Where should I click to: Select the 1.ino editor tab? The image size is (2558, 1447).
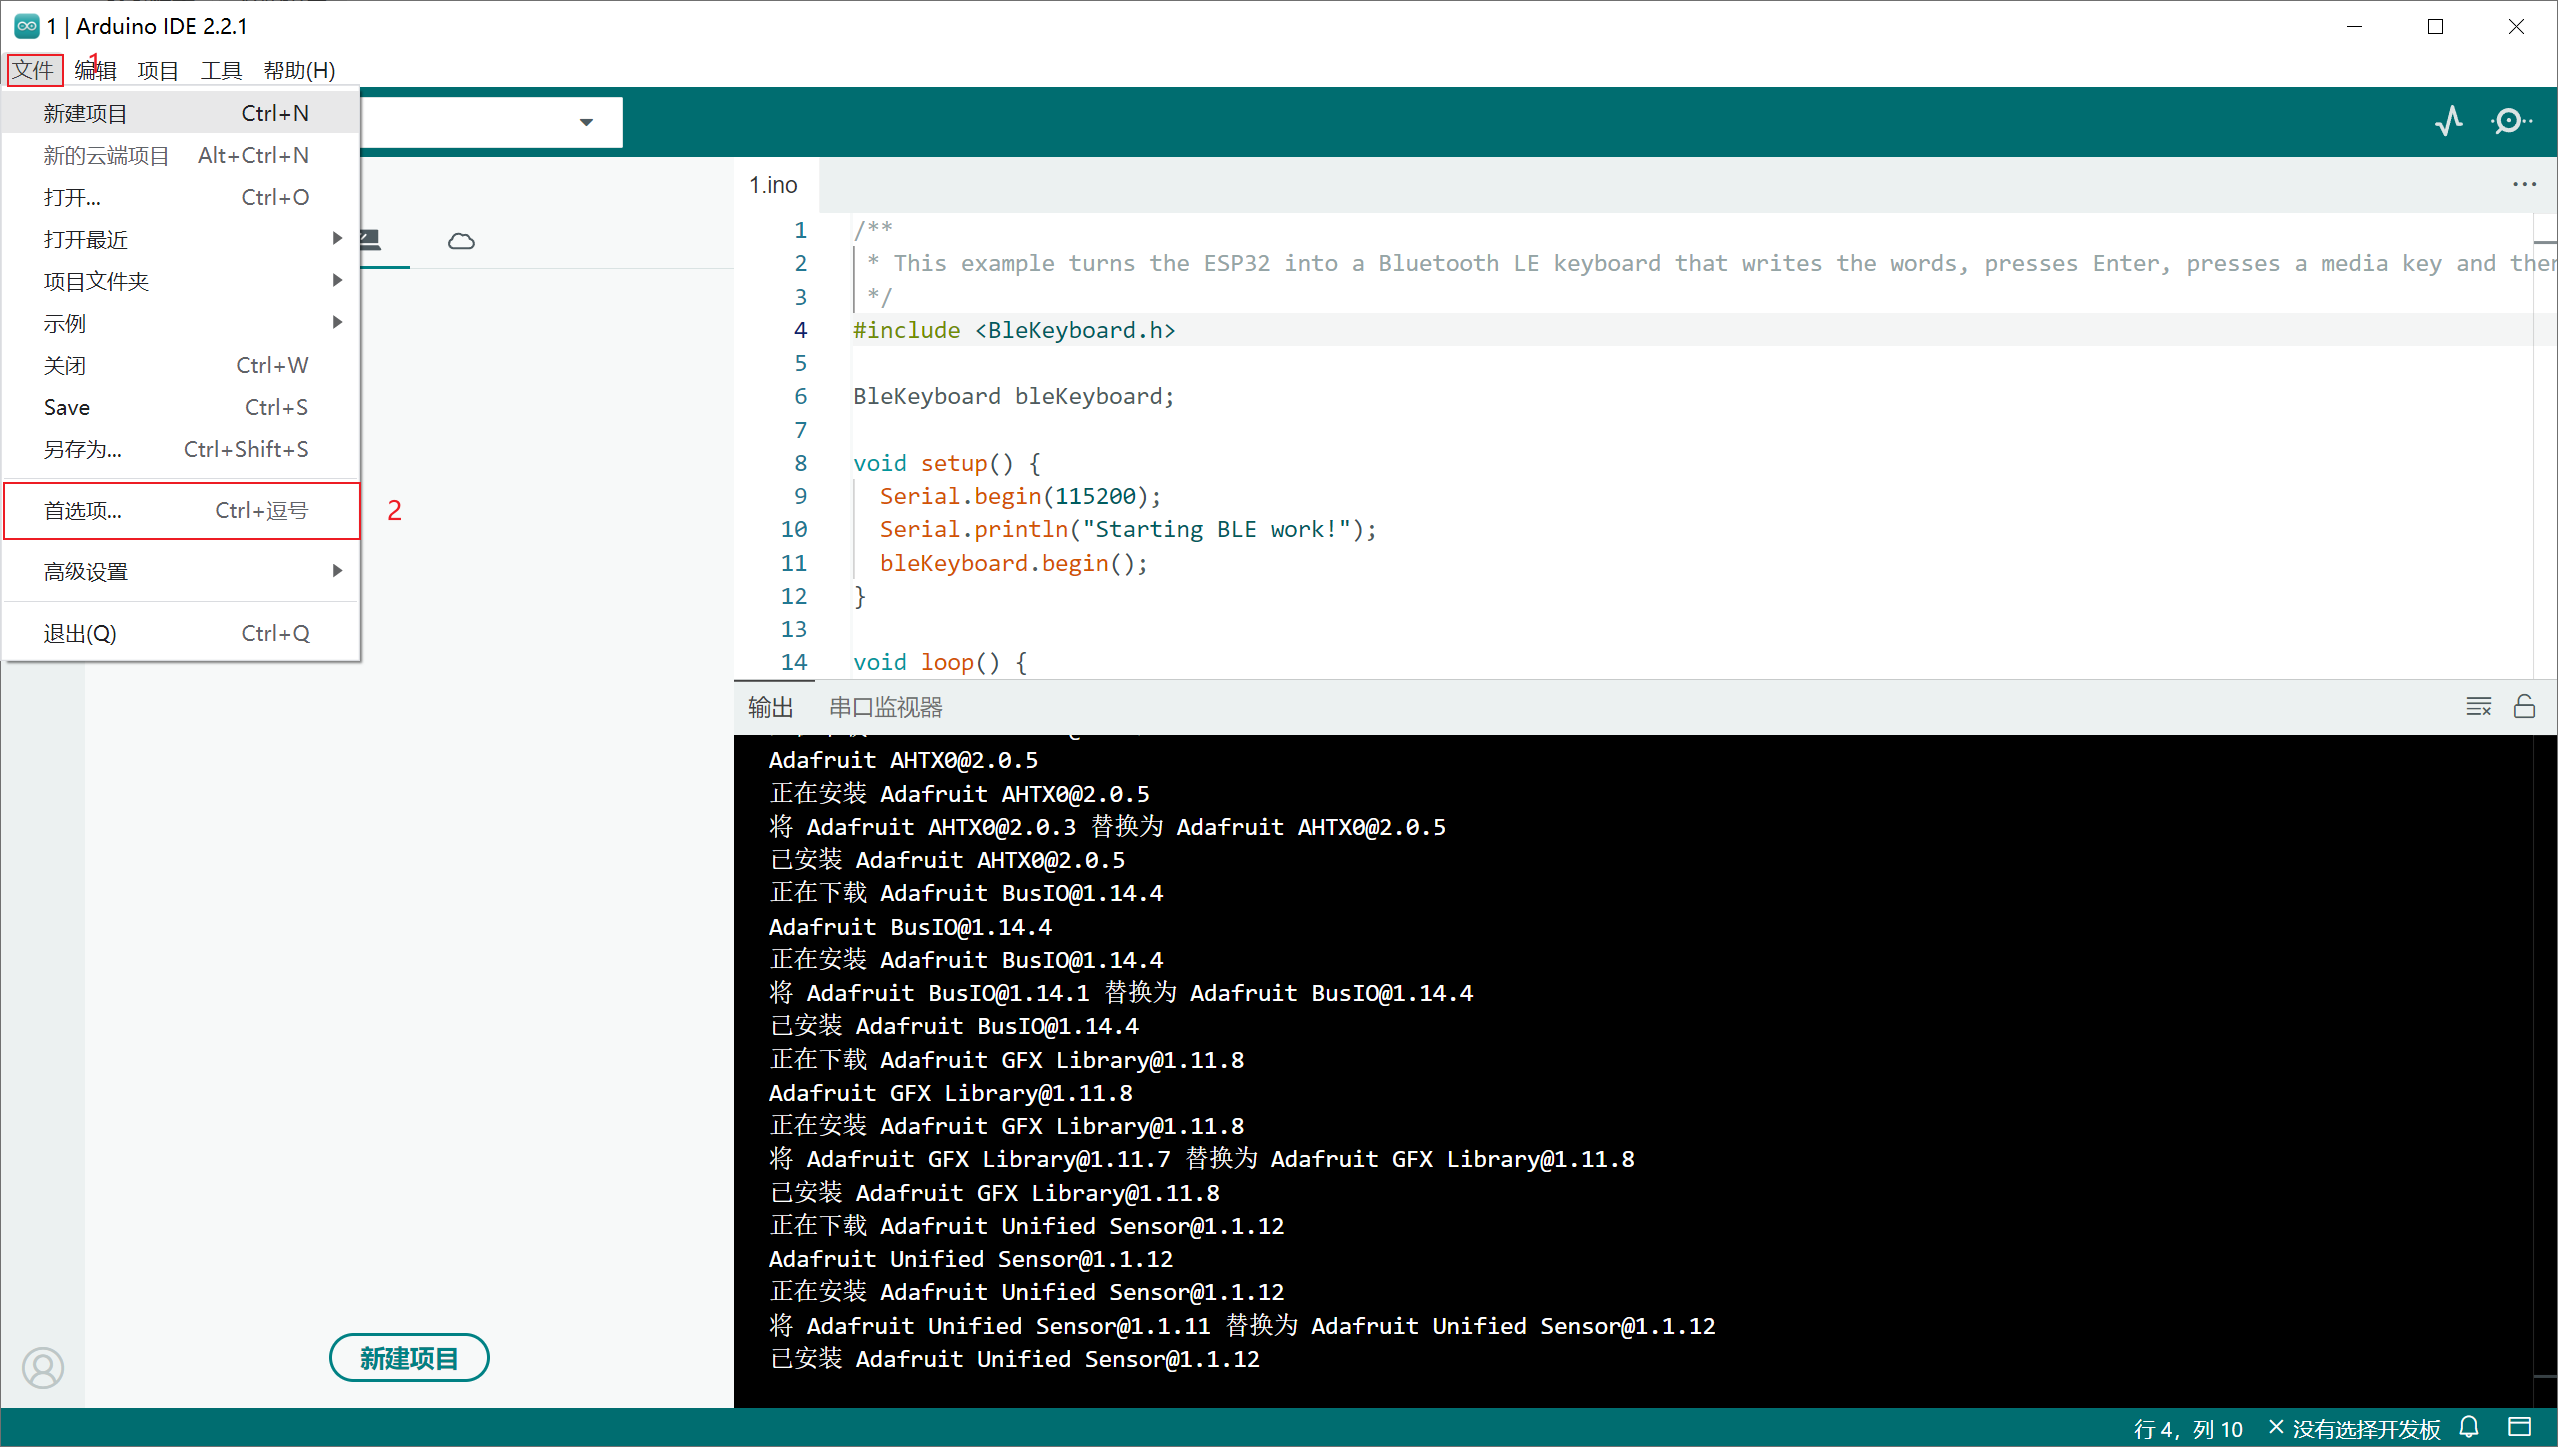pos(774,185)
